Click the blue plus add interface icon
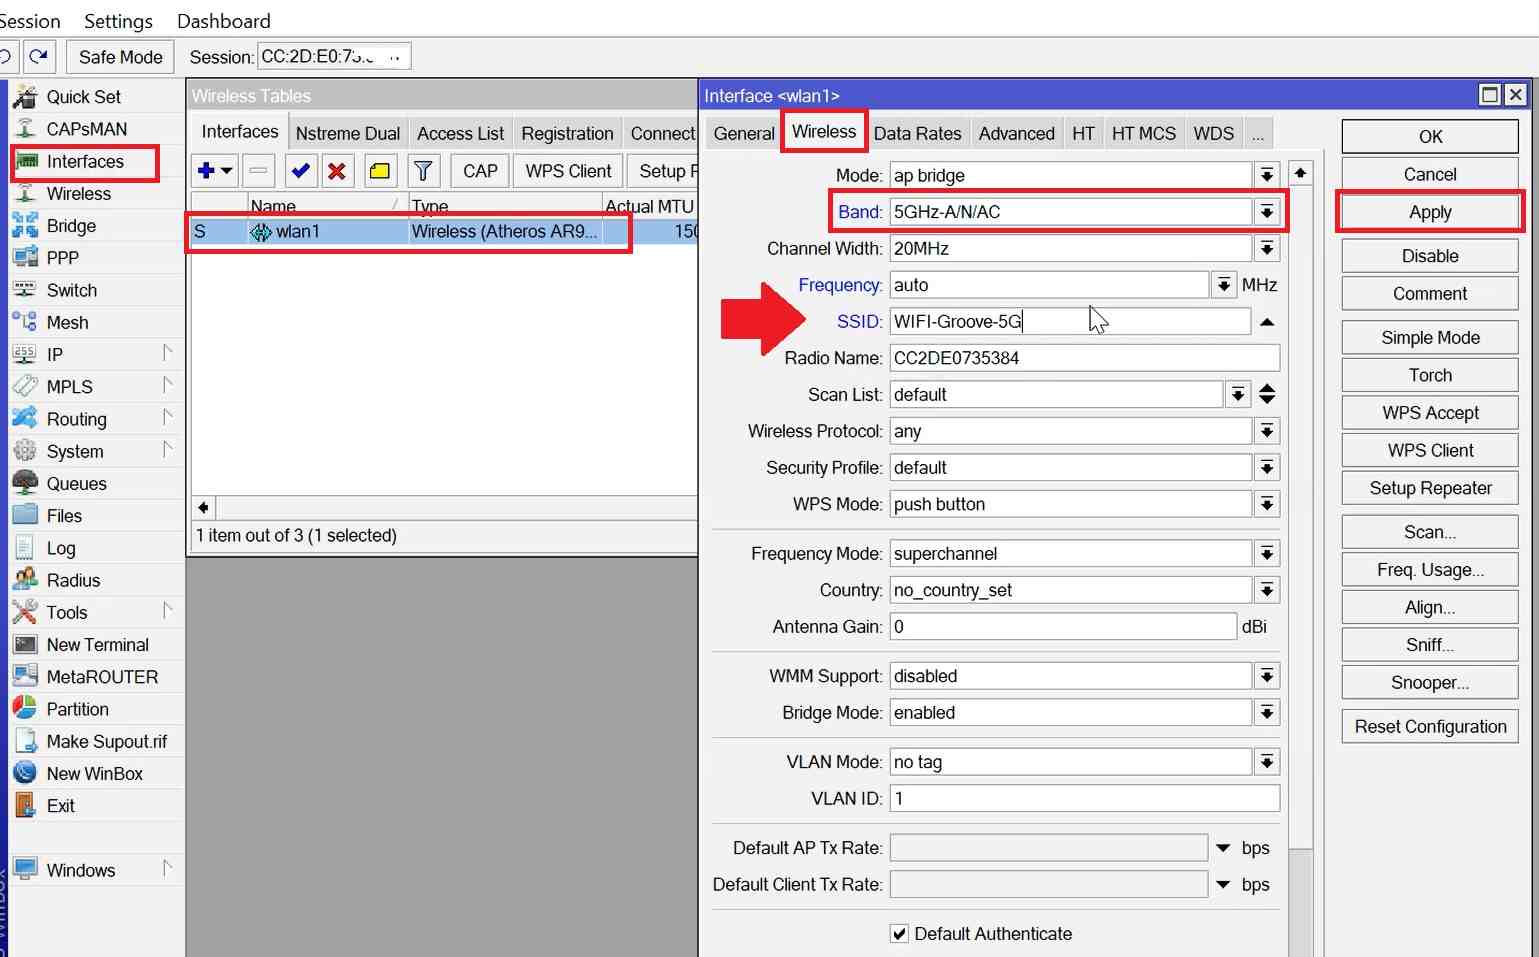1539x957 pixels. point(206,171)
